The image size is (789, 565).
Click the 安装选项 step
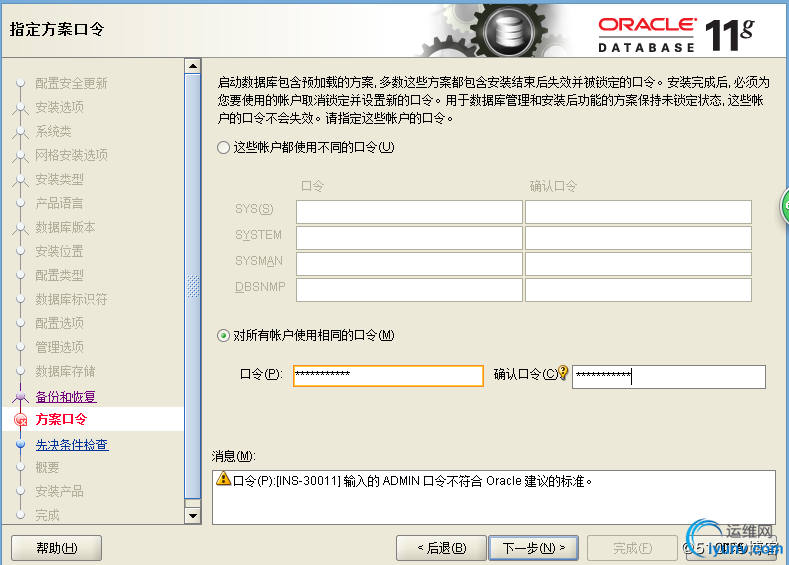pos(59,107)
